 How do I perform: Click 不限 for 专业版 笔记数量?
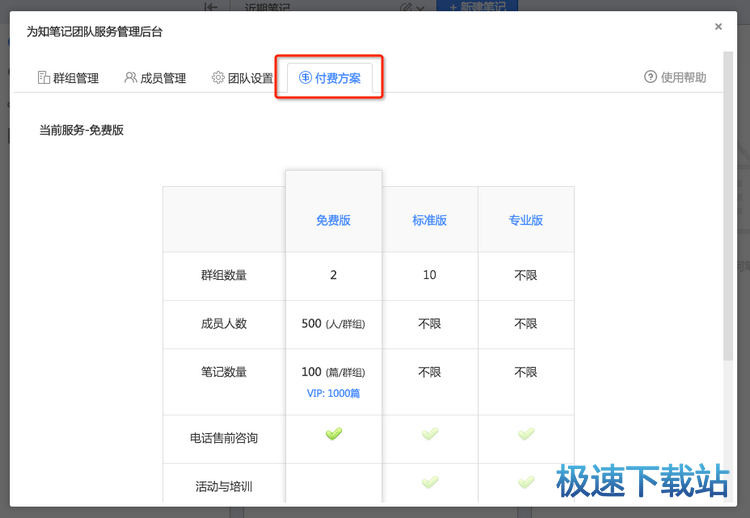526,372
